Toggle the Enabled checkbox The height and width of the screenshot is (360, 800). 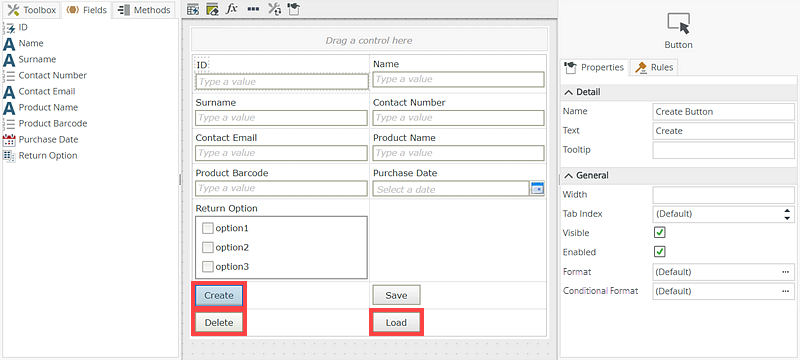pyautogui.click(x=660, y=252)
